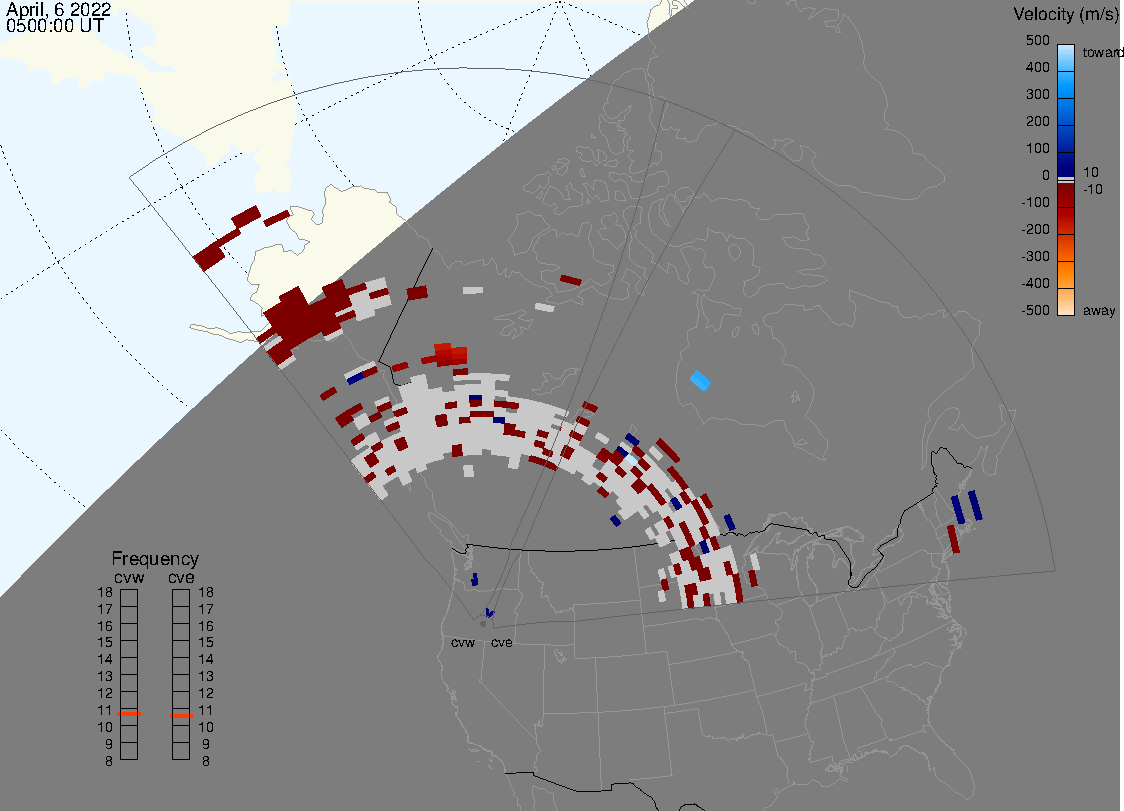Image resolution: width=1124 pixels, height=811 pixels.
Task: Click the peach 'away' segment of velocity scale
Action: [1066, 301]
